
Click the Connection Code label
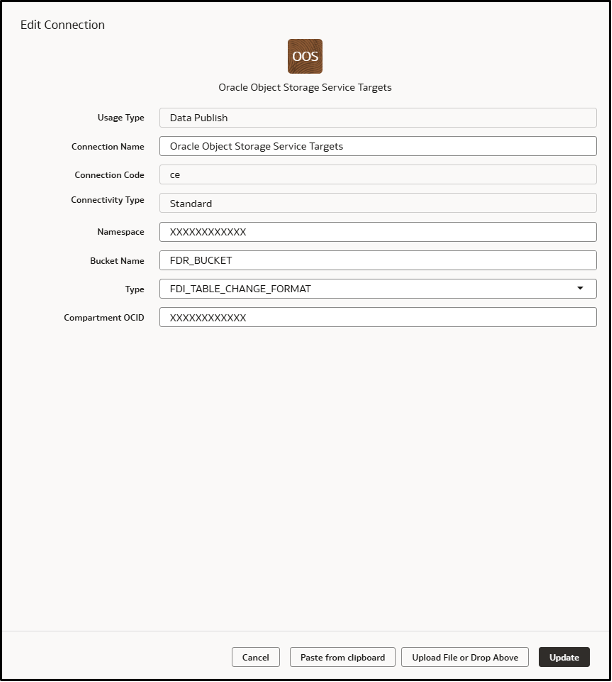pos(109,175)
